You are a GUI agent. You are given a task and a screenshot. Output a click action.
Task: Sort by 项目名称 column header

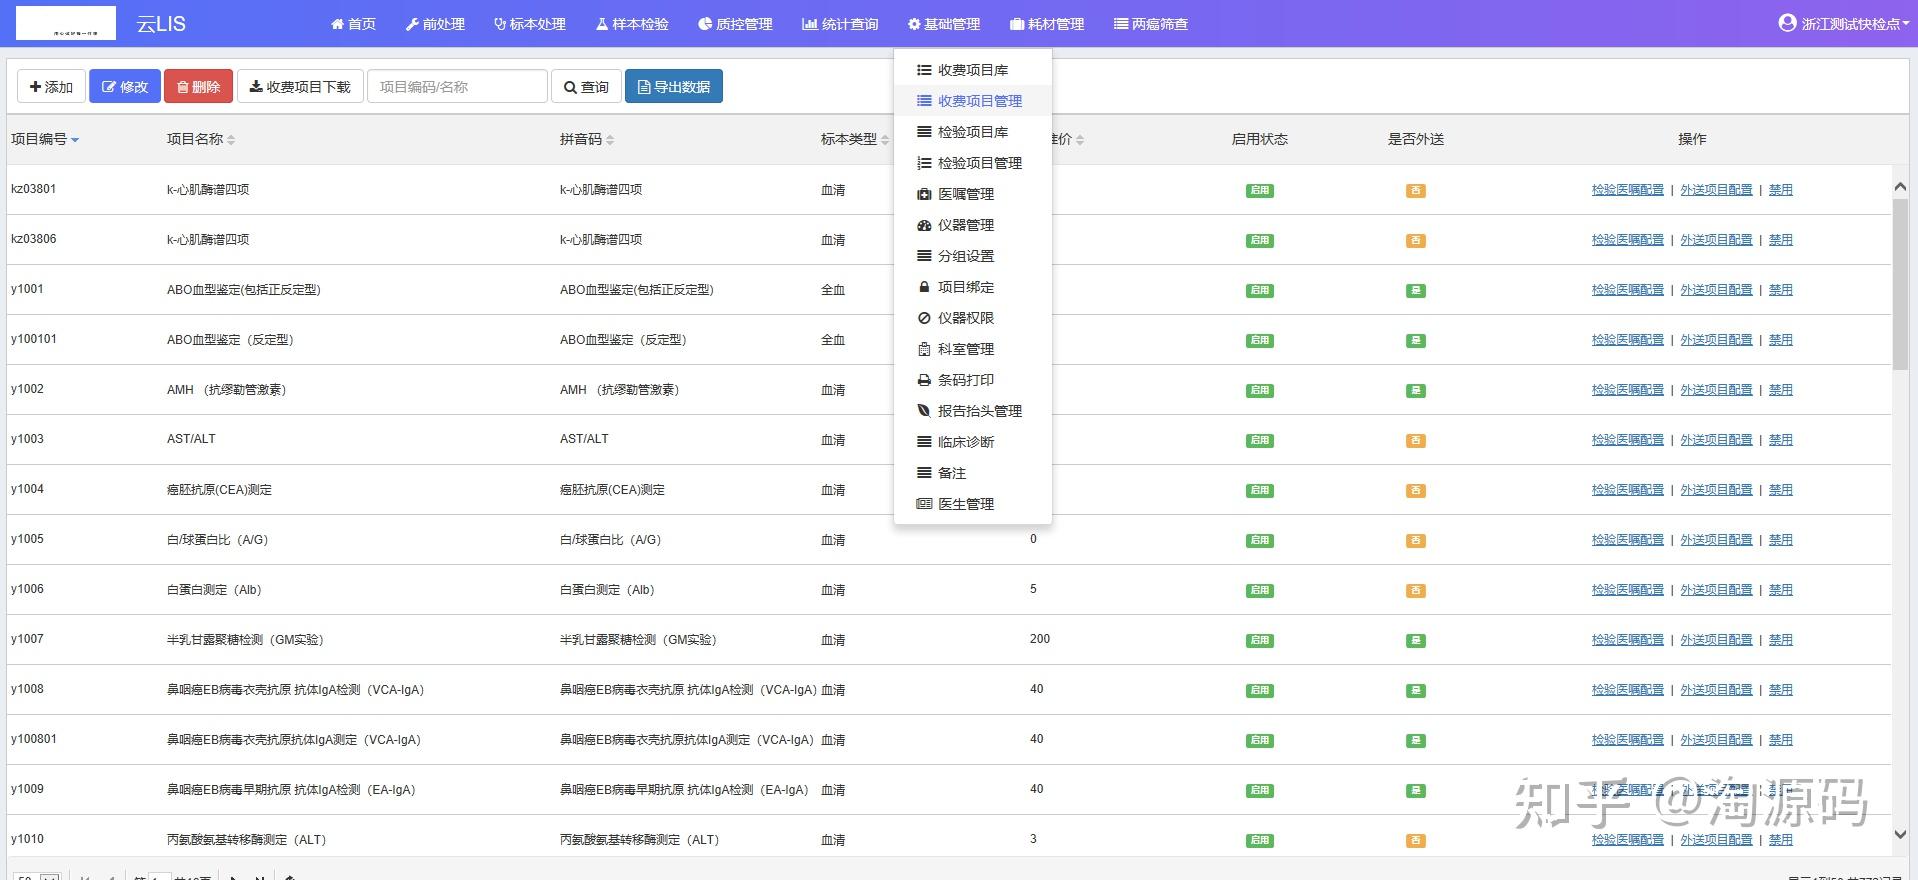coord(200,139)
